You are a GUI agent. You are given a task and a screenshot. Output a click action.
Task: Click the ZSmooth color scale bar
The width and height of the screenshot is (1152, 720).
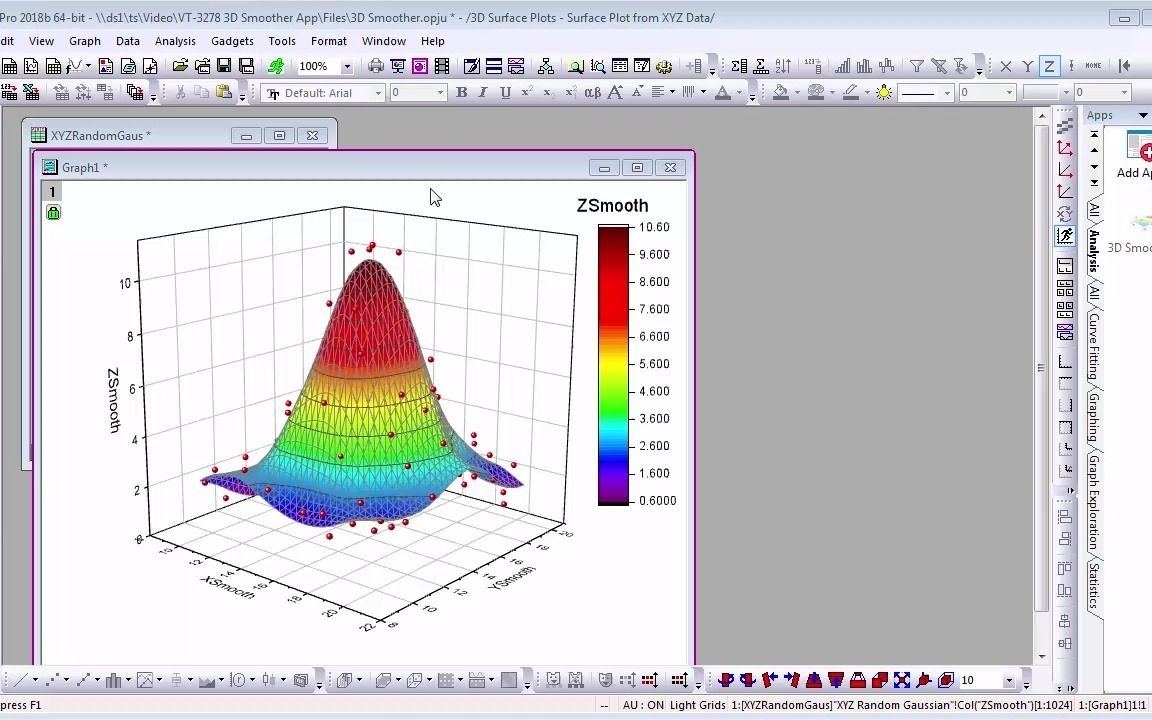pos(613,364)
